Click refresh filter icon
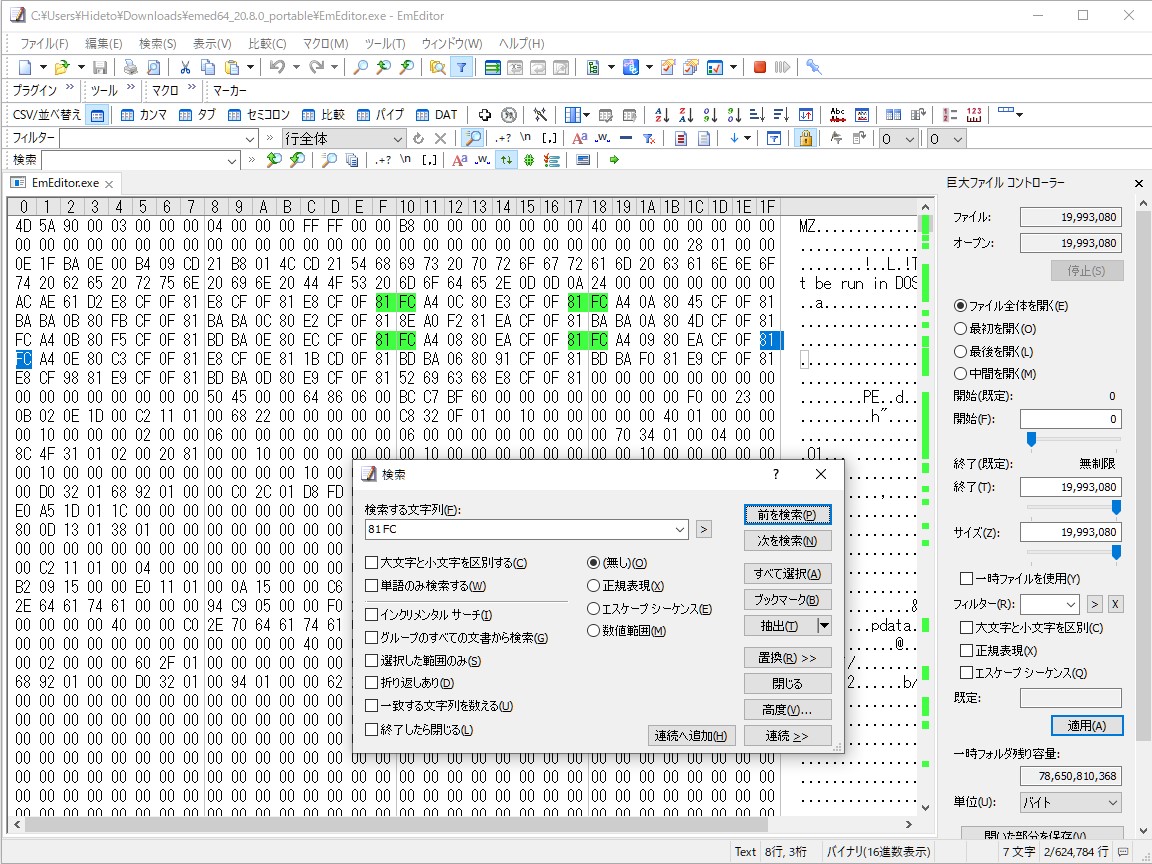The height and width of the screenshot is (864, 1152). coord(418,138)
